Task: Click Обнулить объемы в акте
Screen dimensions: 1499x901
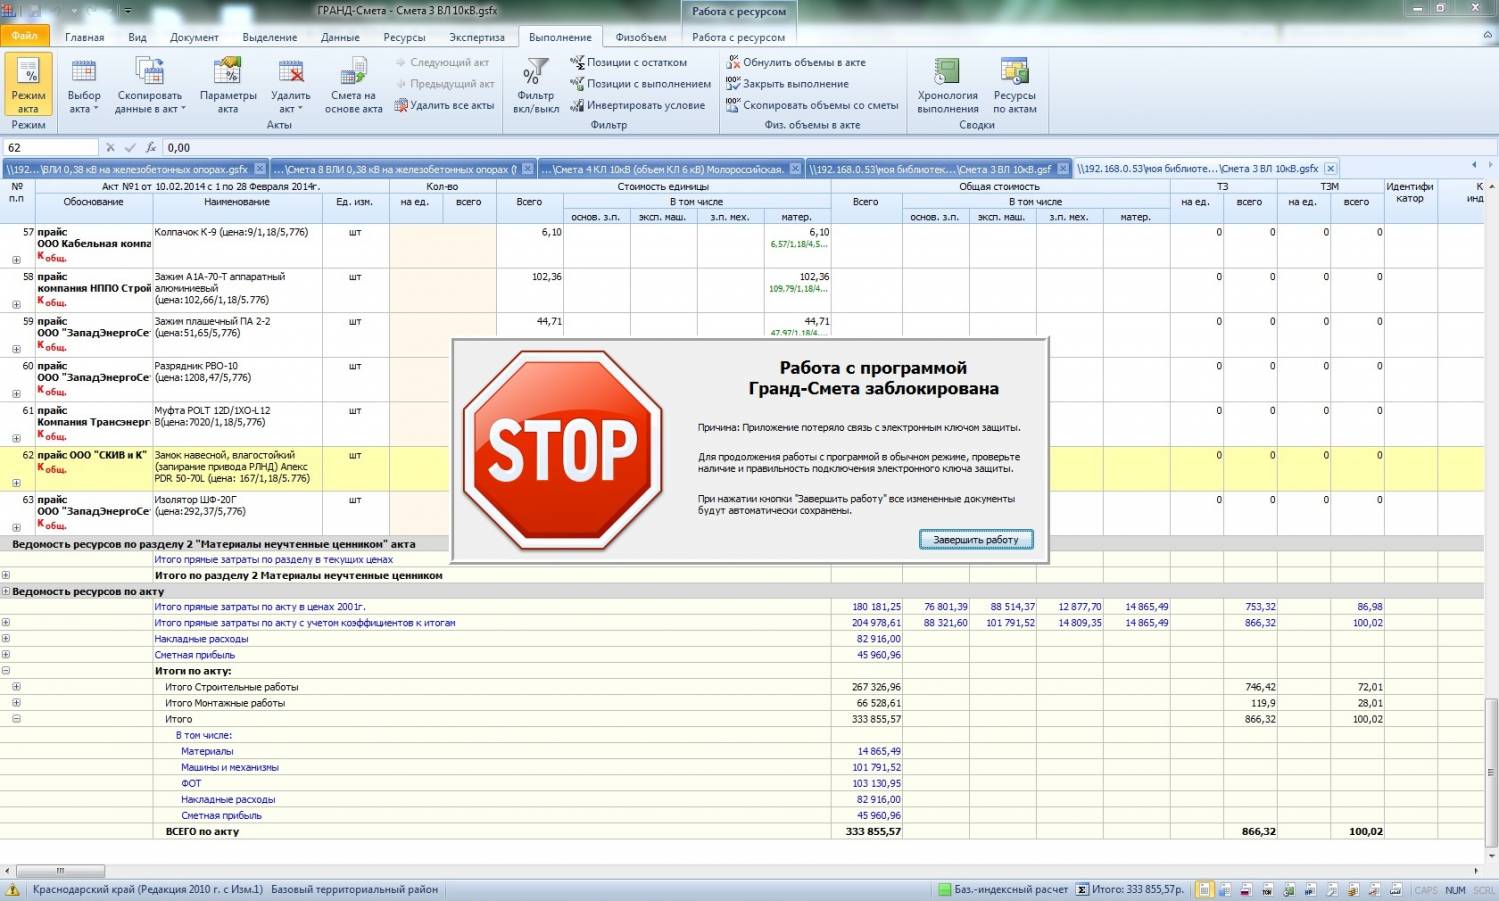Action: click(796, 62)
